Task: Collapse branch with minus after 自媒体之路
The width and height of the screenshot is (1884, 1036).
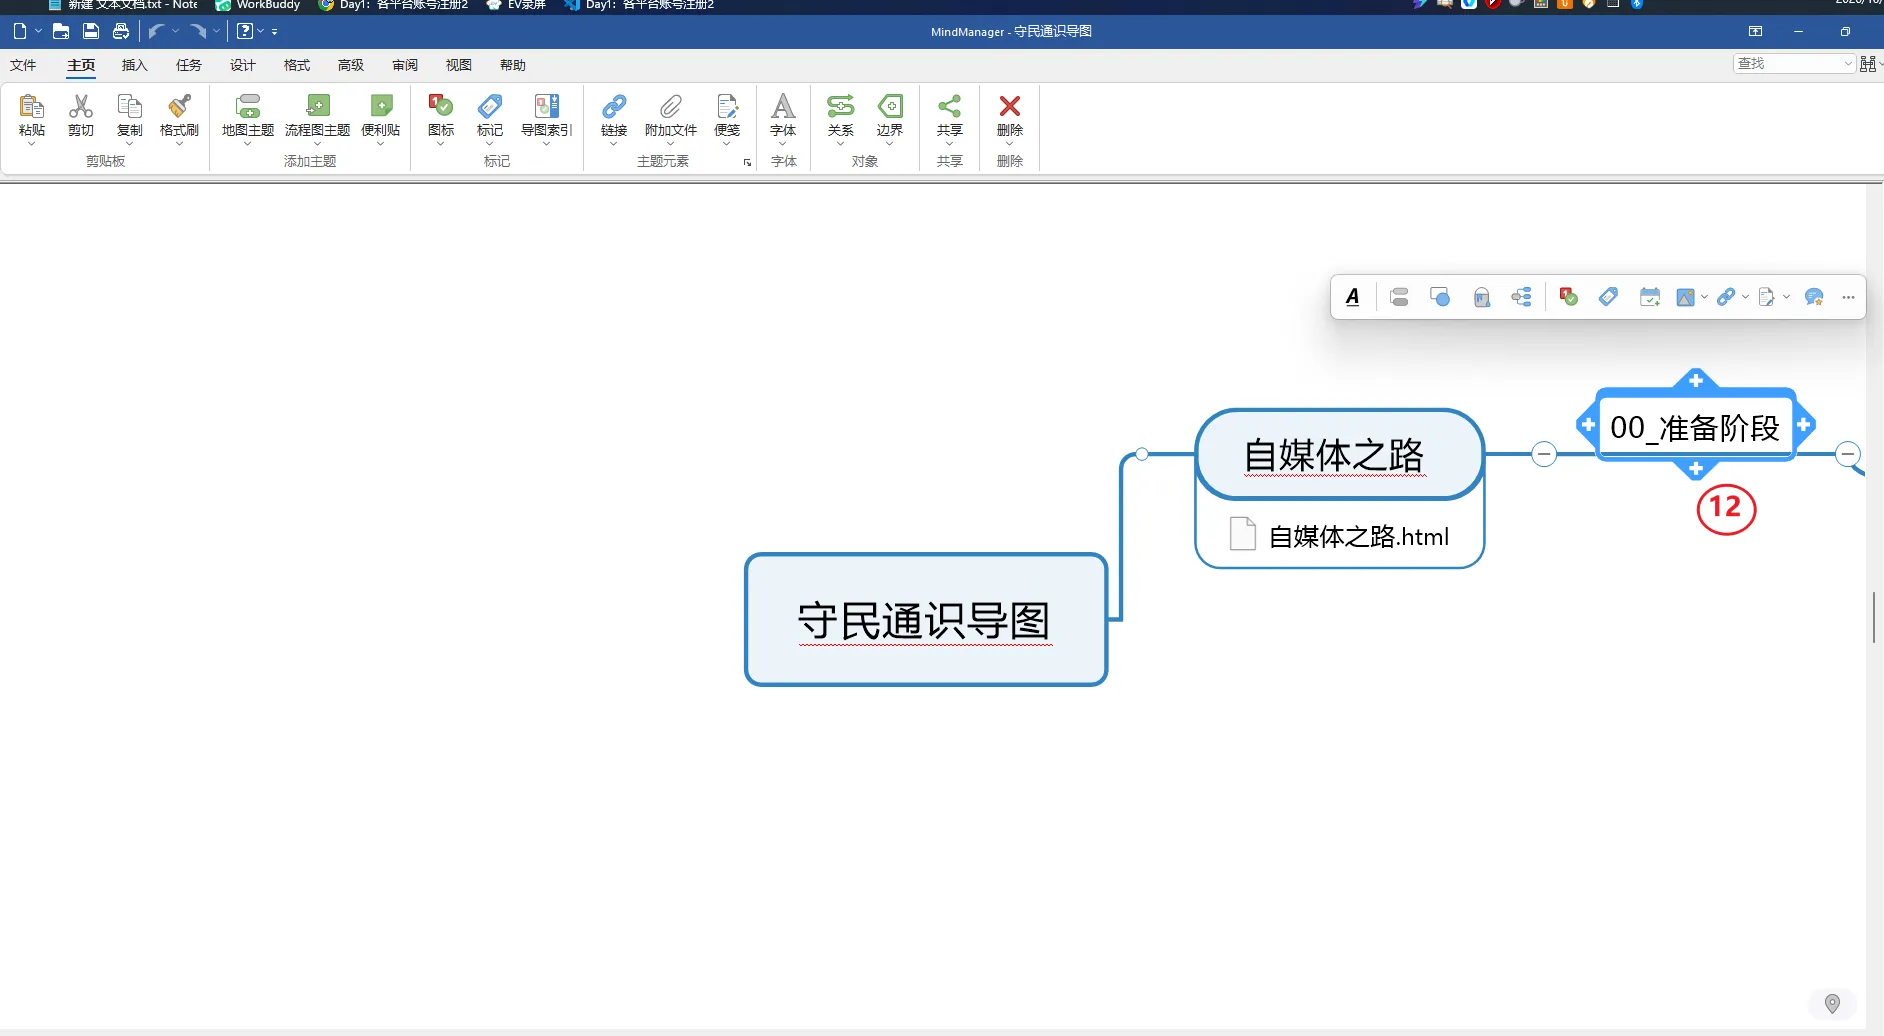Action: point(1544,455)
